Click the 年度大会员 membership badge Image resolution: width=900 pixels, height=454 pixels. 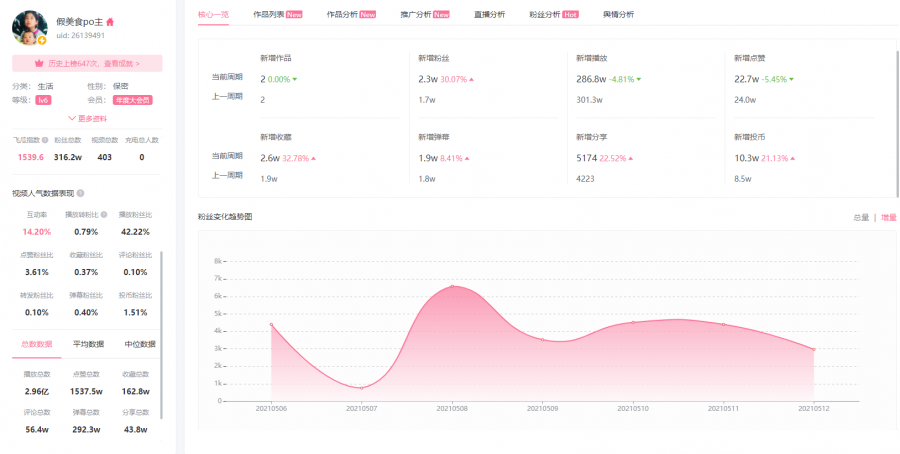133,100
